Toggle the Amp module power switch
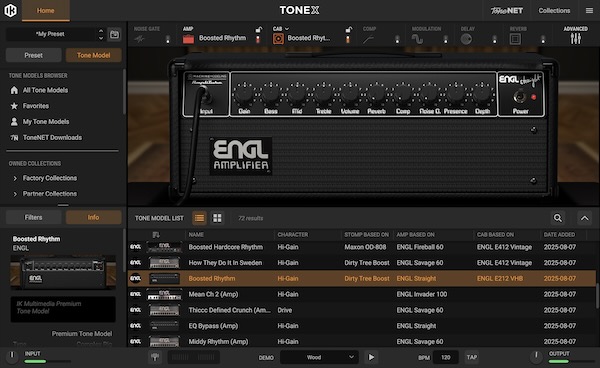Image resolution: width=600 pixels, height=368 pixels. (258, 39)
